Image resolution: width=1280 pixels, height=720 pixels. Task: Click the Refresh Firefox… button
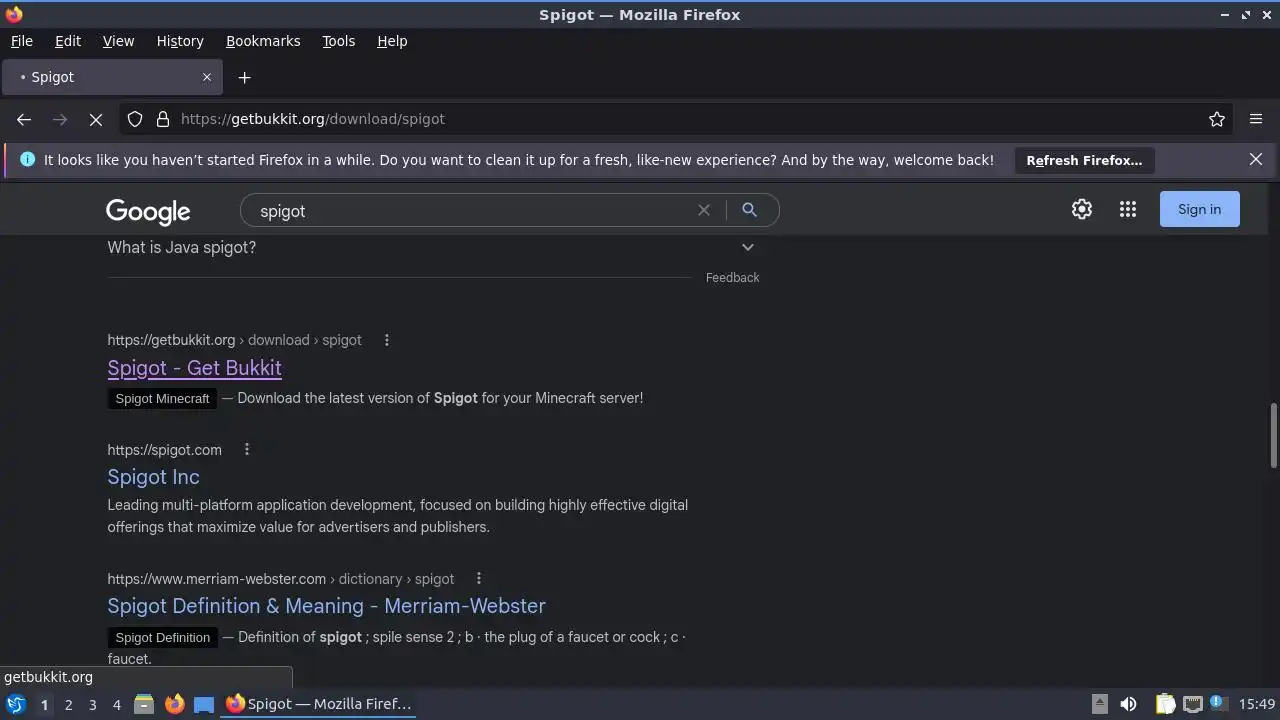pos(1084,160)
